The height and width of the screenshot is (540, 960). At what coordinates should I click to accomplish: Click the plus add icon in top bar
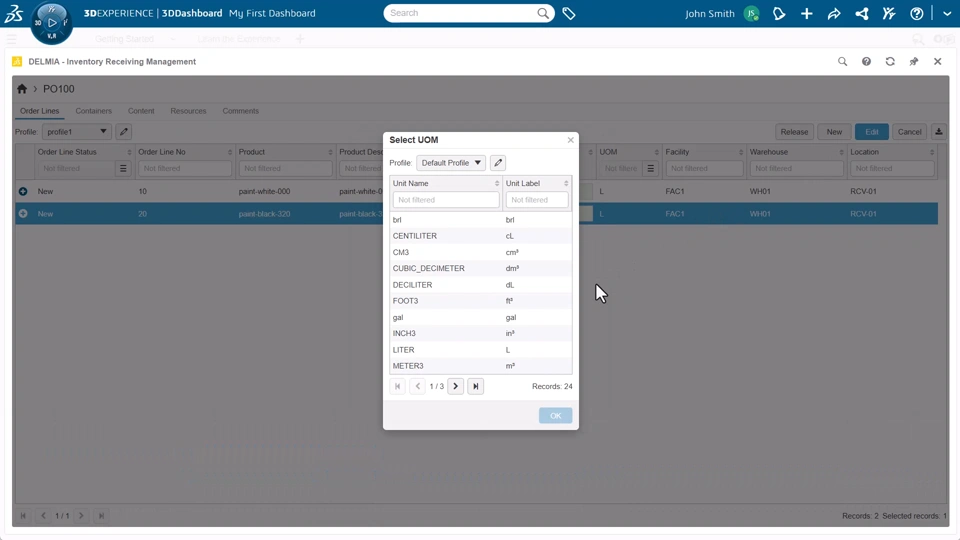(806, 13)
